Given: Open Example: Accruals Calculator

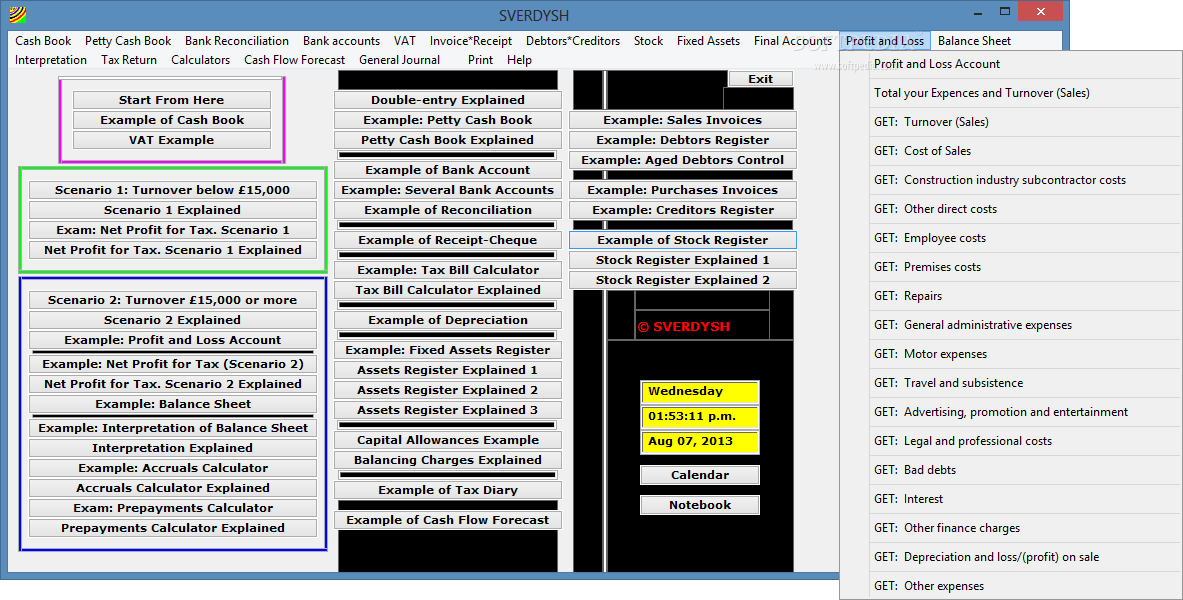Looking at the screenshot, I should [x=173, y=468].
